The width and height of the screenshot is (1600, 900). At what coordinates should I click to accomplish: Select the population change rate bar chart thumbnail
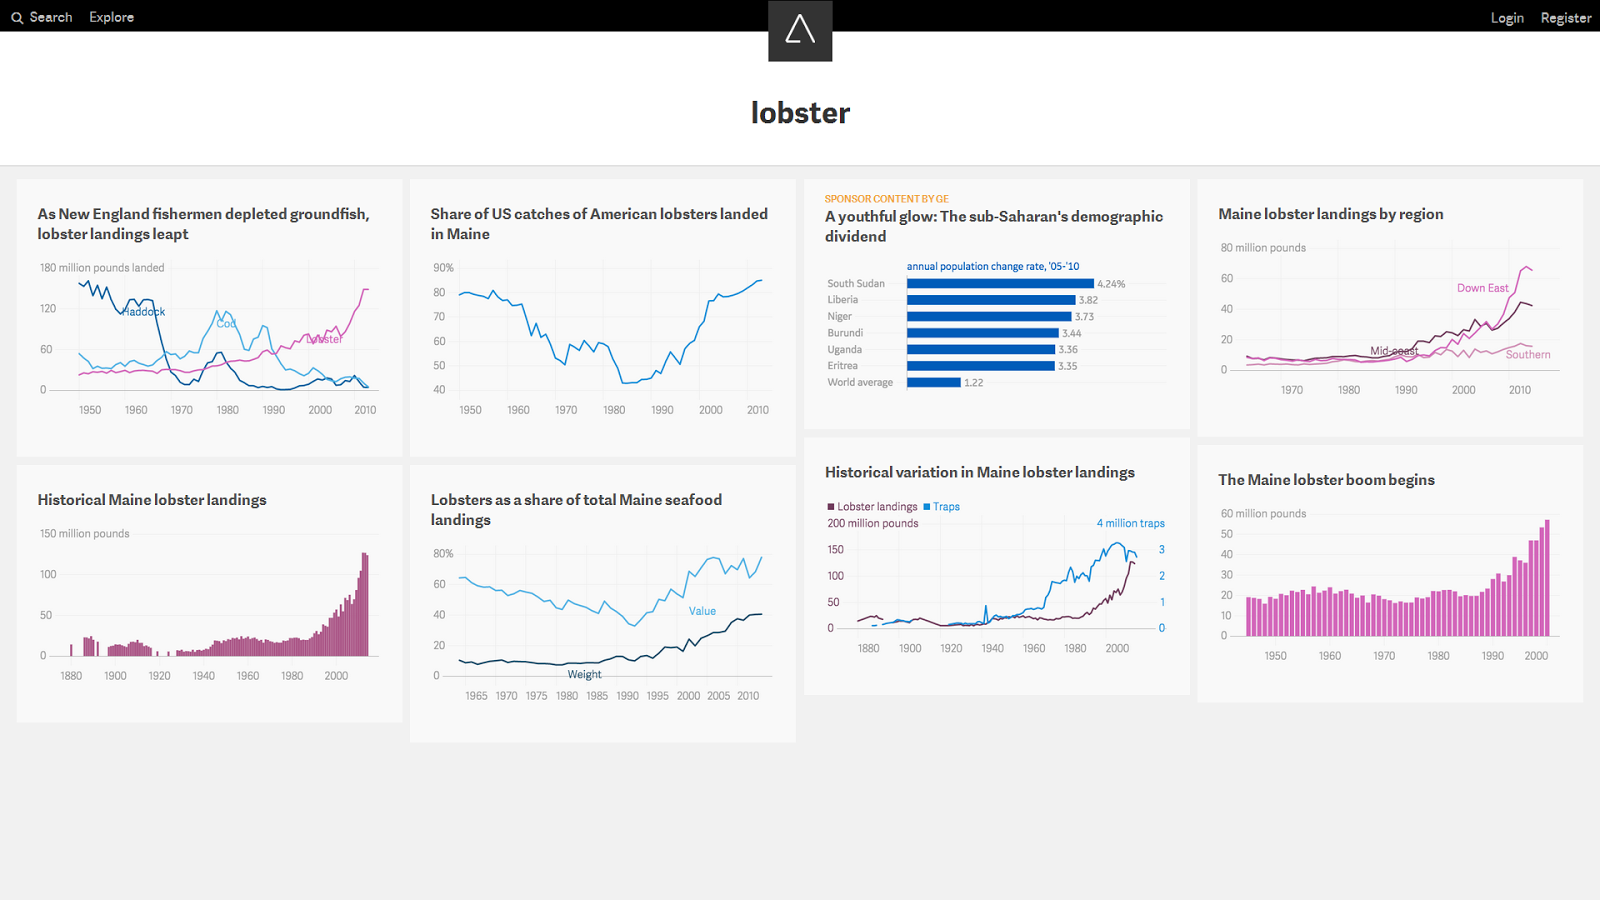coord(997,326)
